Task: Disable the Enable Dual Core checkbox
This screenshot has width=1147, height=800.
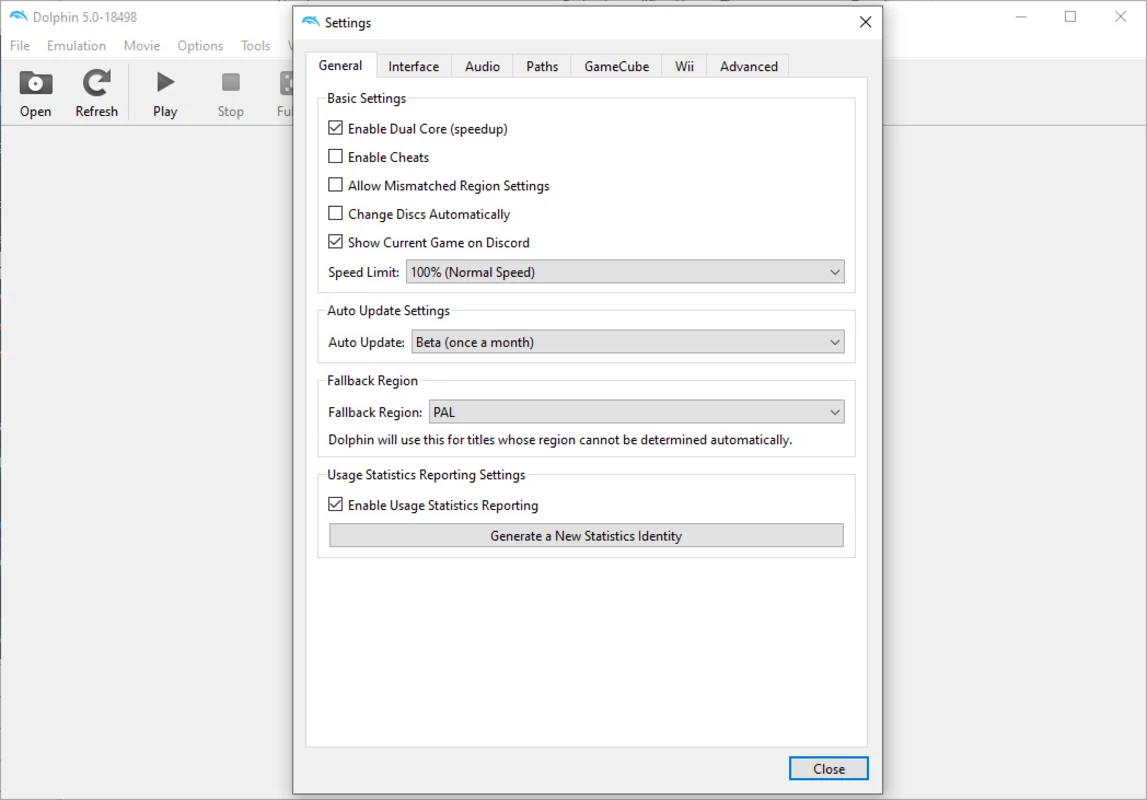Action: [x=336, y=129]
